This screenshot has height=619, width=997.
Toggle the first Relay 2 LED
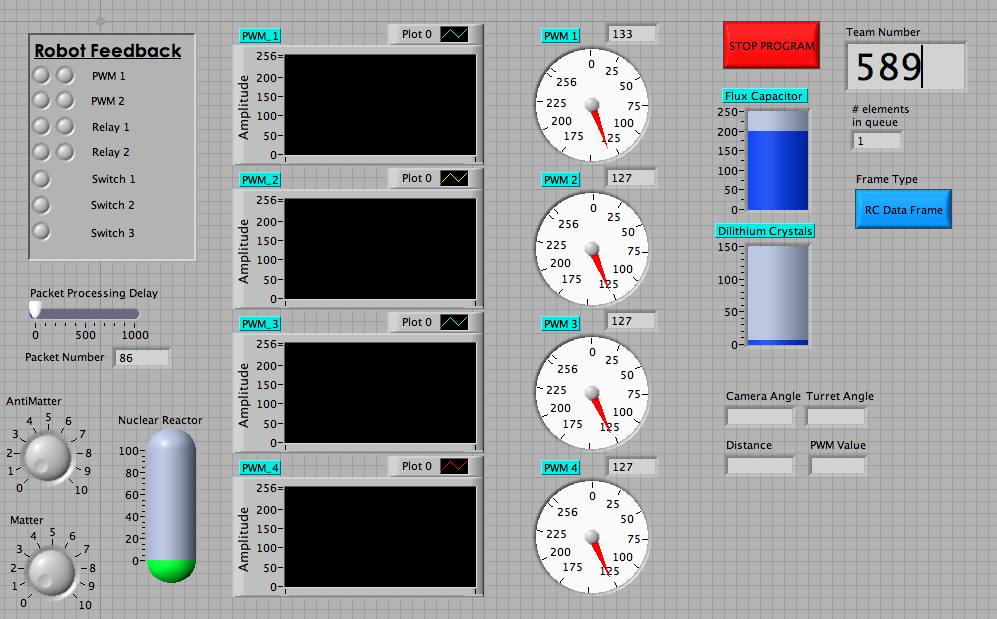pyautogui.click(x=41, y=151)
